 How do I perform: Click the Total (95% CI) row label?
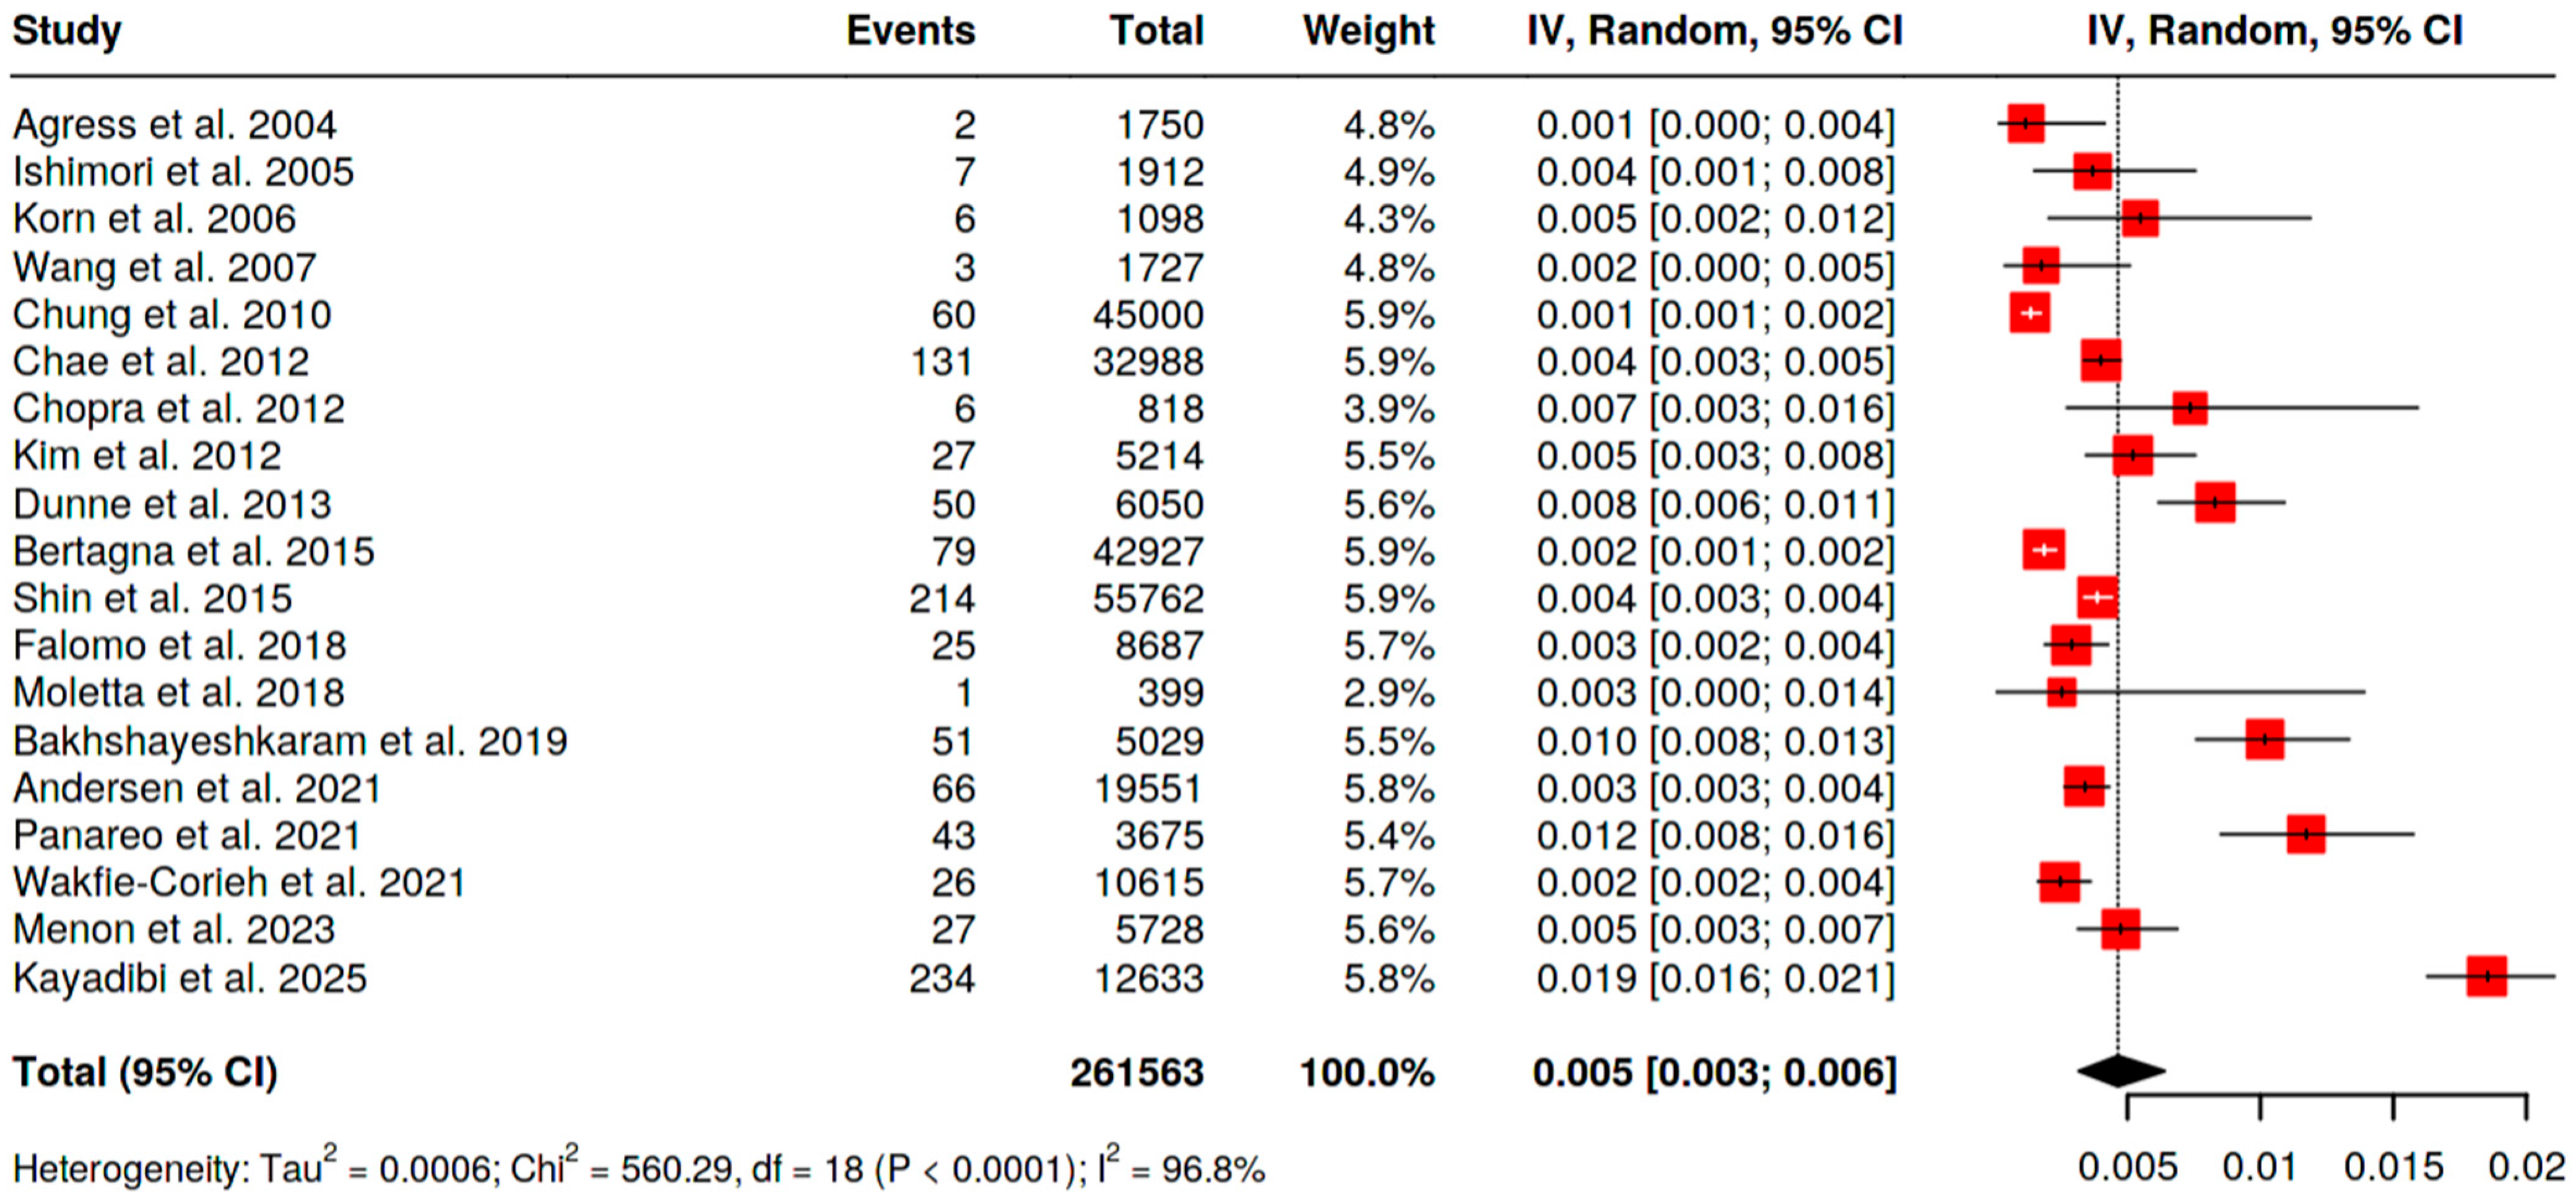tap(145, 1072)
